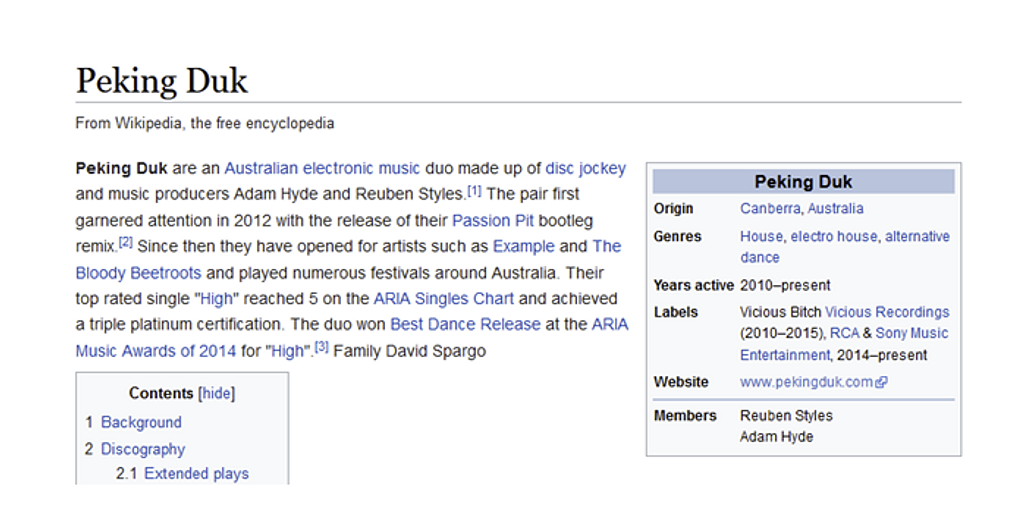Open the Australian electronic music link

click(x=322, y=168)
